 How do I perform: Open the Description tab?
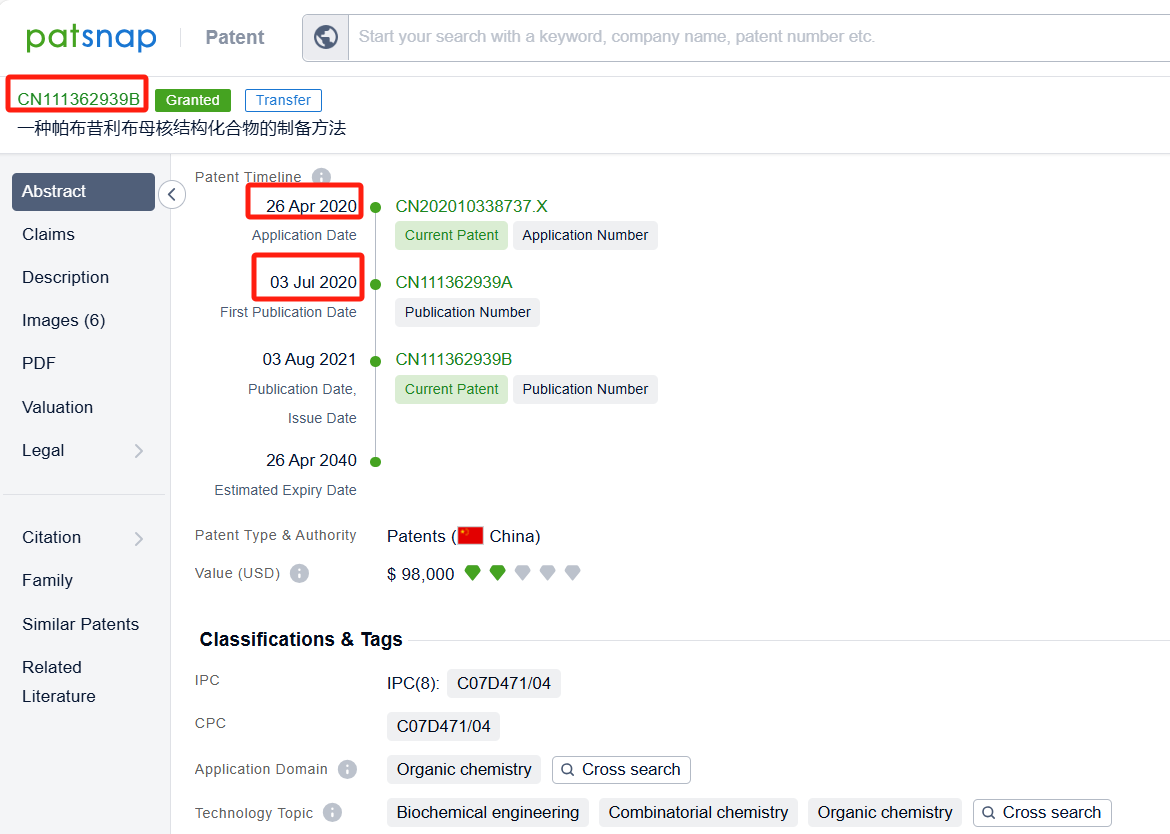(65, 277)
